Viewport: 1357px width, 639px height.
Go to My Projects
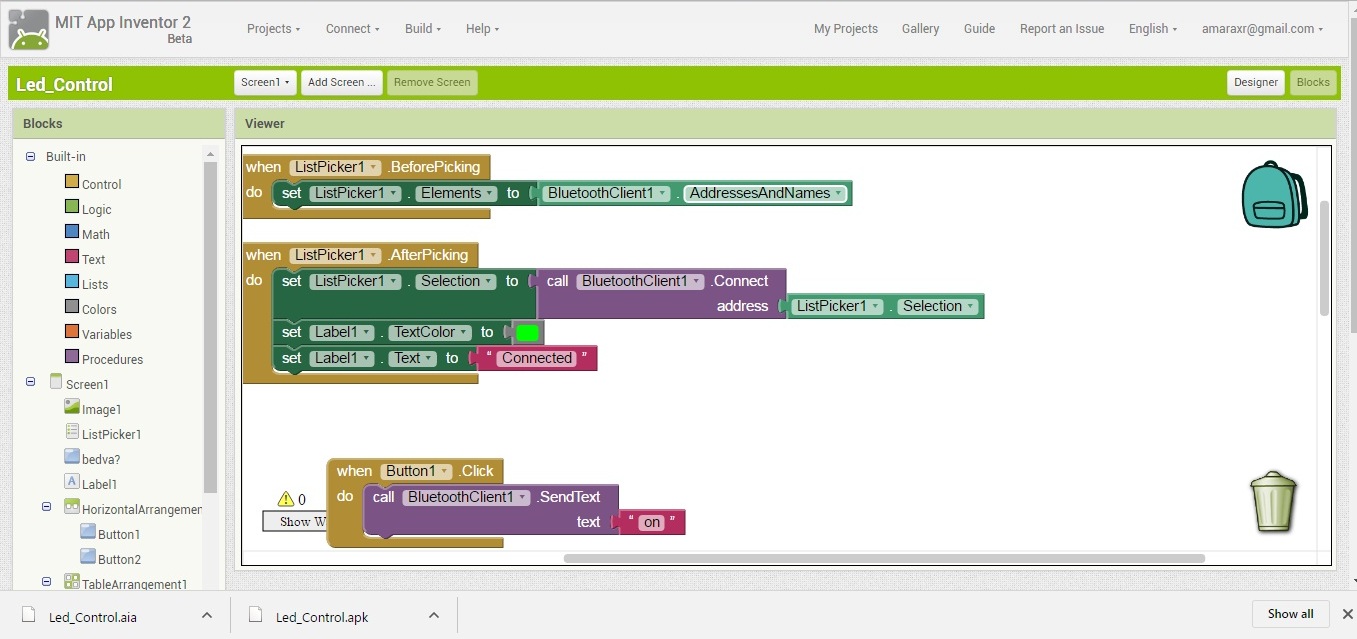tap(846, 29)
